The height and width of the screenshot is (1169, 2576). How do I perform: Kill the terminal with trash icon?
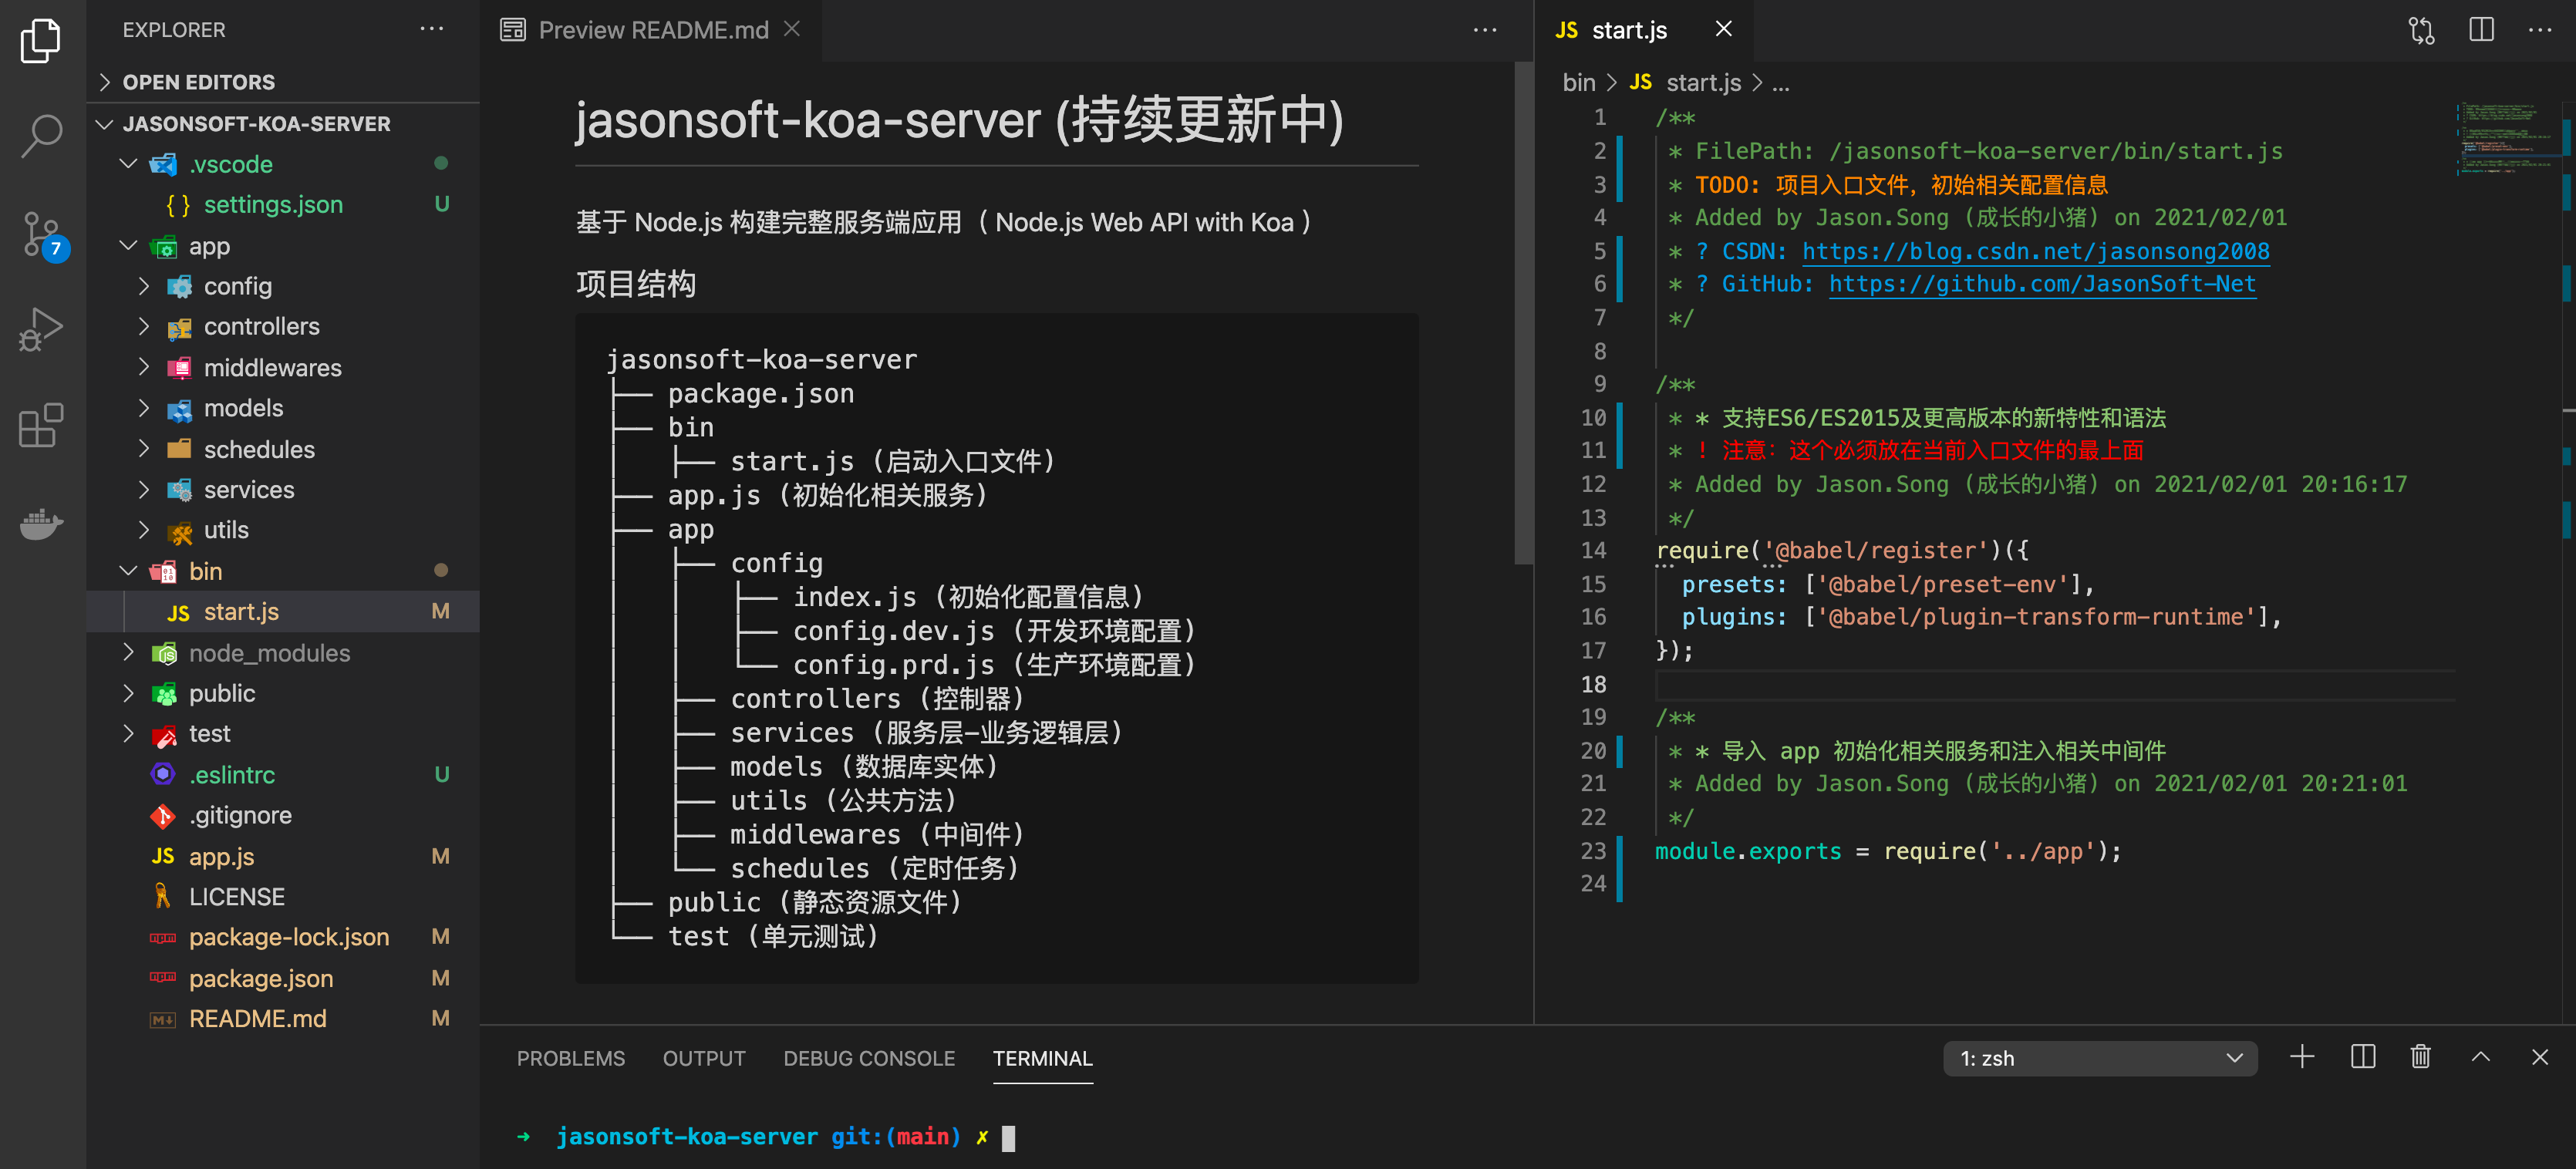coord(2420,1057)
